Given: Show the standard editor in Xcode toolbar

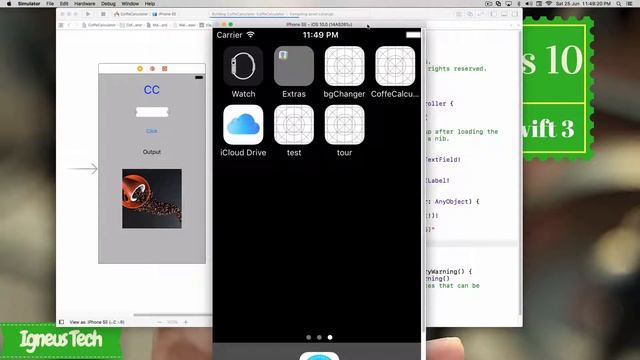Looking at the screenshot, I should point(459,14).
